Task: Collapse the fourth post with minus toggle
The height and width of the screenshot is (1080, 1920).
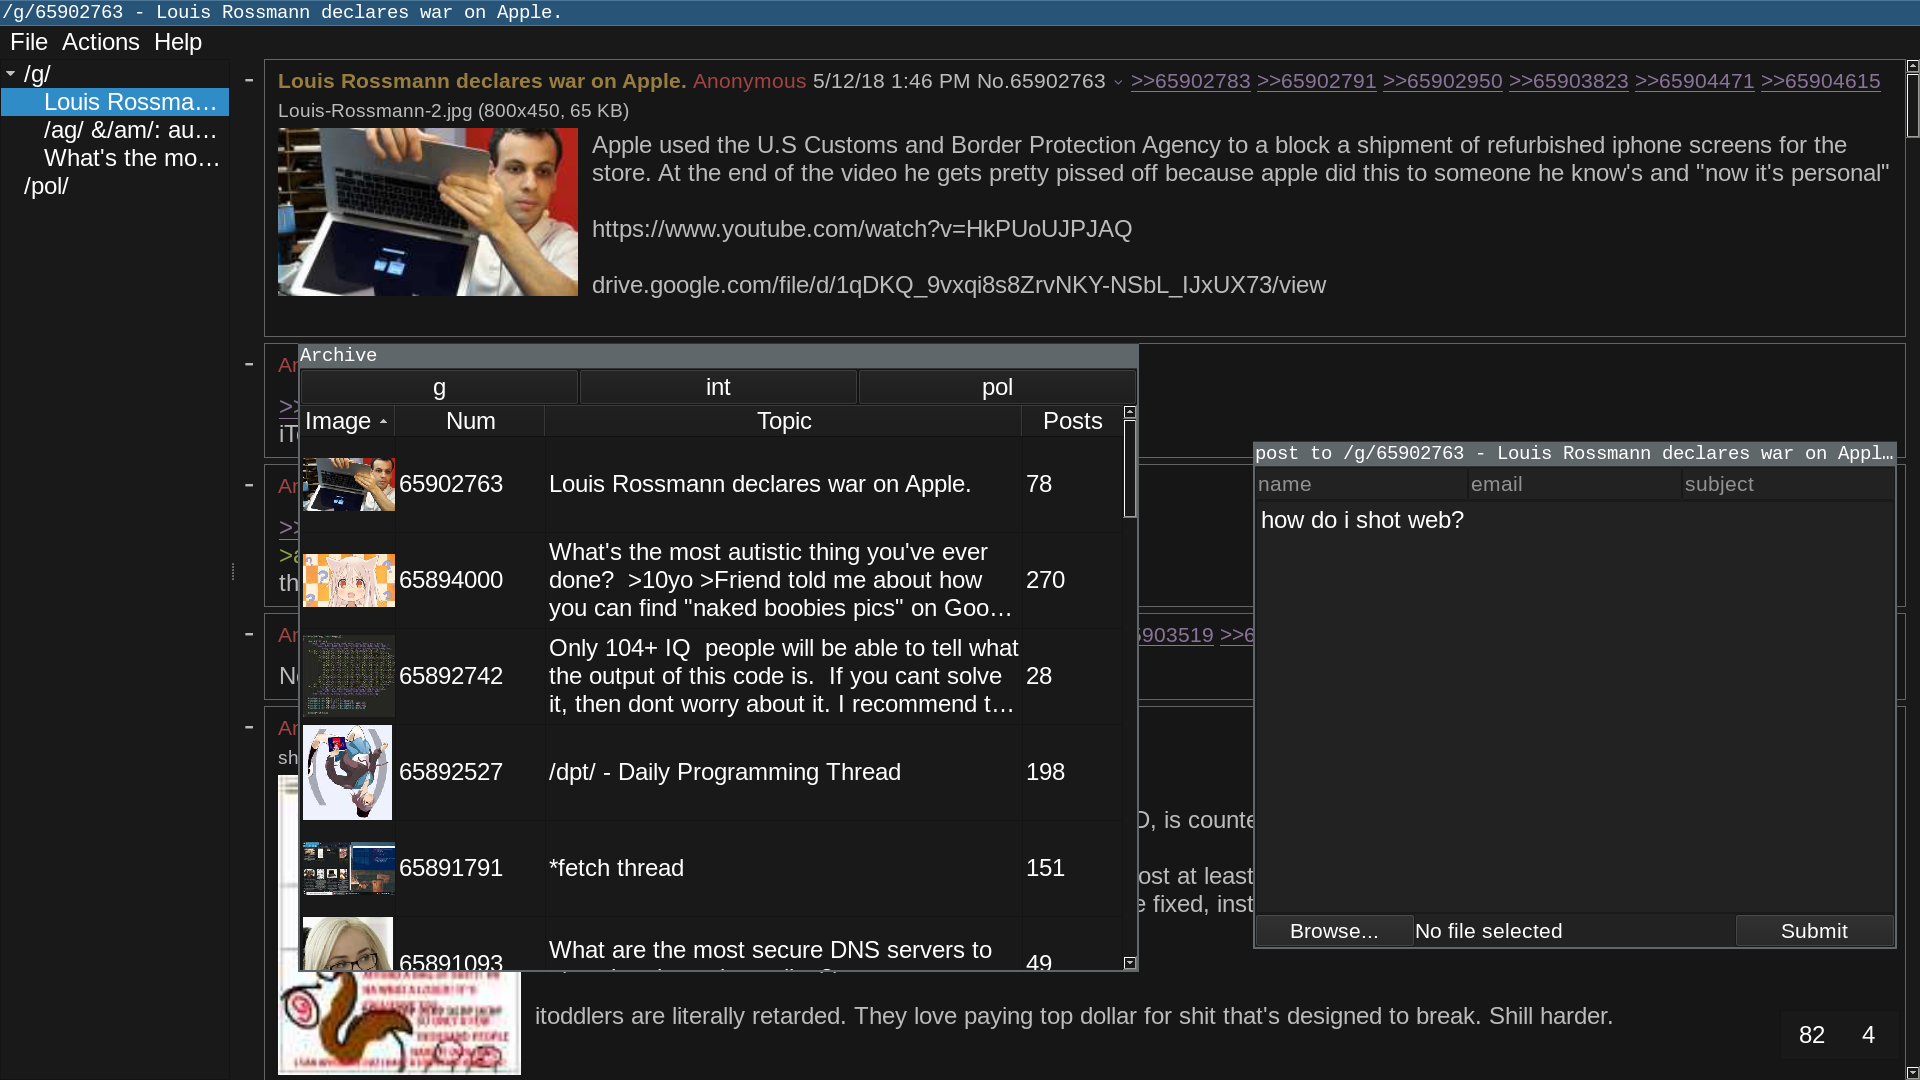Action: 249,634
